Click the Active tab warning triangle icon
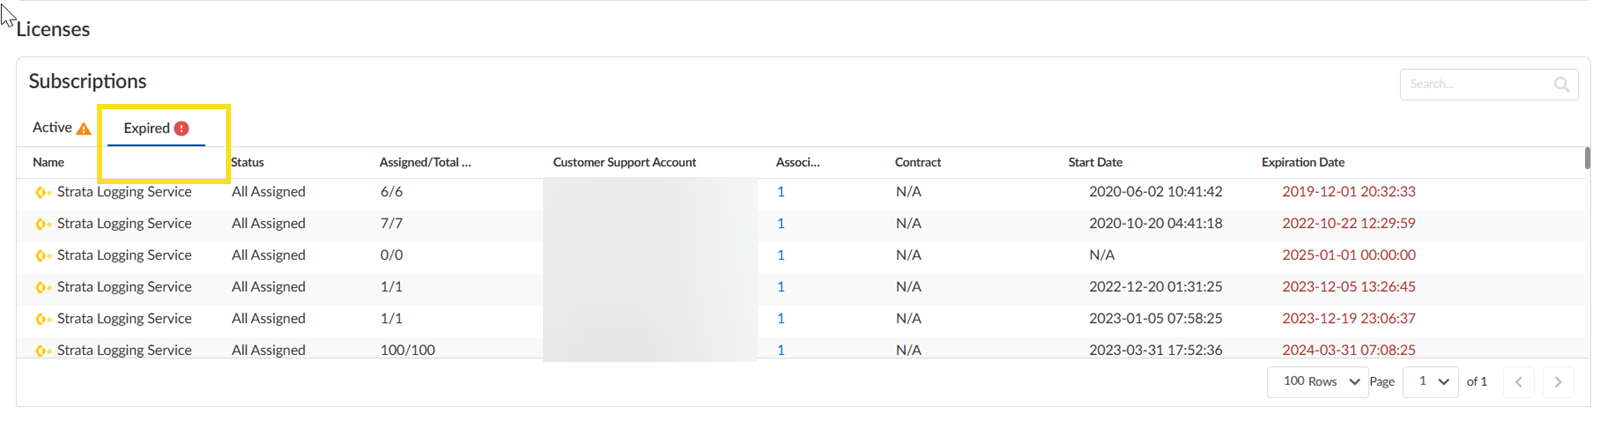Image resolution: width=1600 pixels, height=421 pixels. (84, 129)
